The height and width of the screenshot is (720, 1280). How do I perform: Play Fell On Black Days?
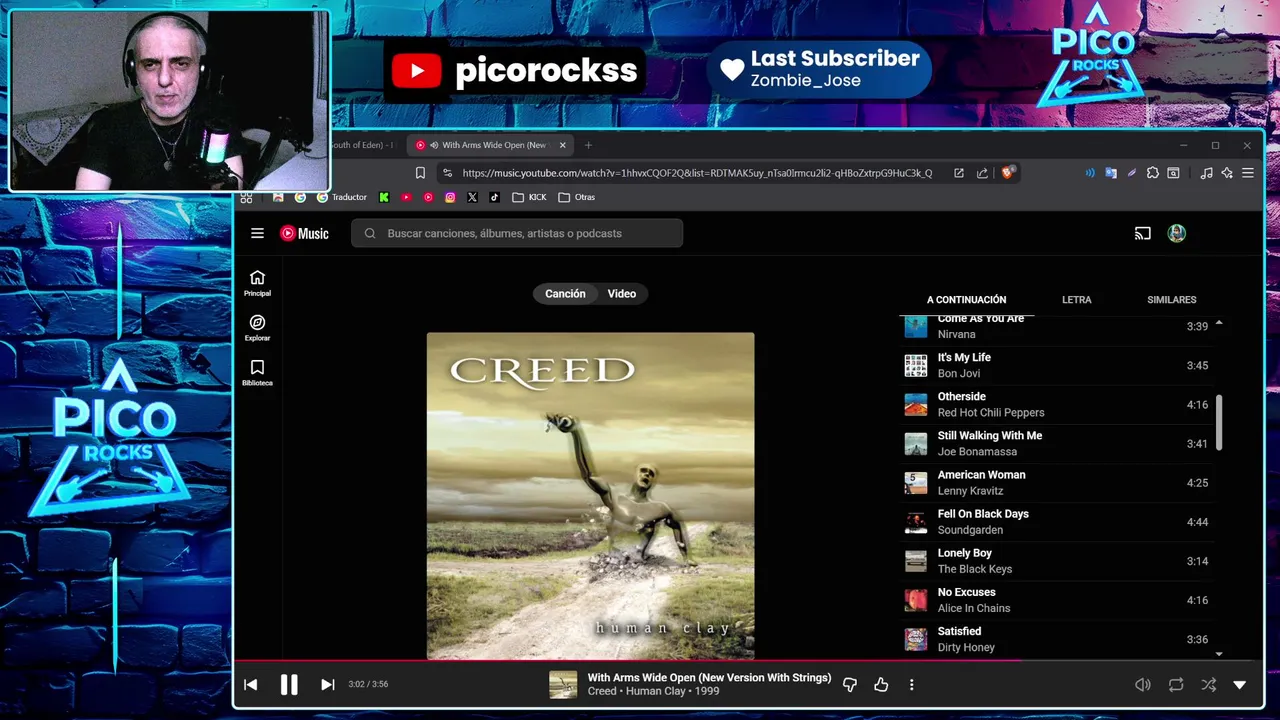[1058, 521]
